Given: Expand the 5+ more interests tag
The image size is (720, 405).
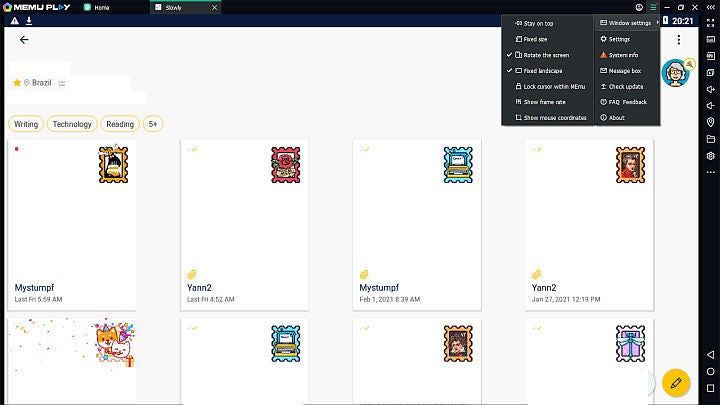Looking at the screenshot, I should [x=153, y=124].
